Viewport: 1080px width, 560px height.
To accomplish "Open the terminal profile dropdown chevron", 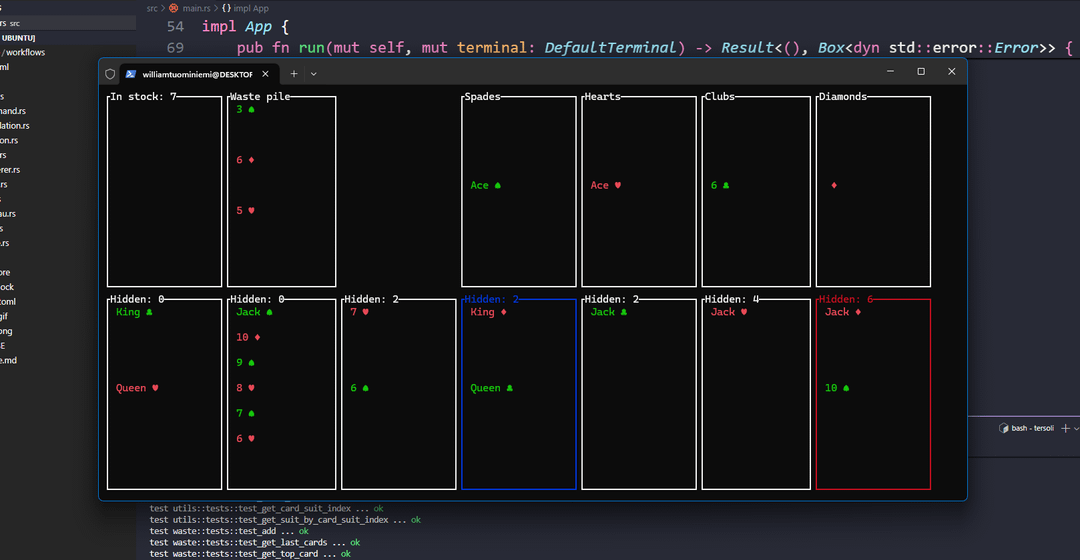I will click(x=313, y=74).
